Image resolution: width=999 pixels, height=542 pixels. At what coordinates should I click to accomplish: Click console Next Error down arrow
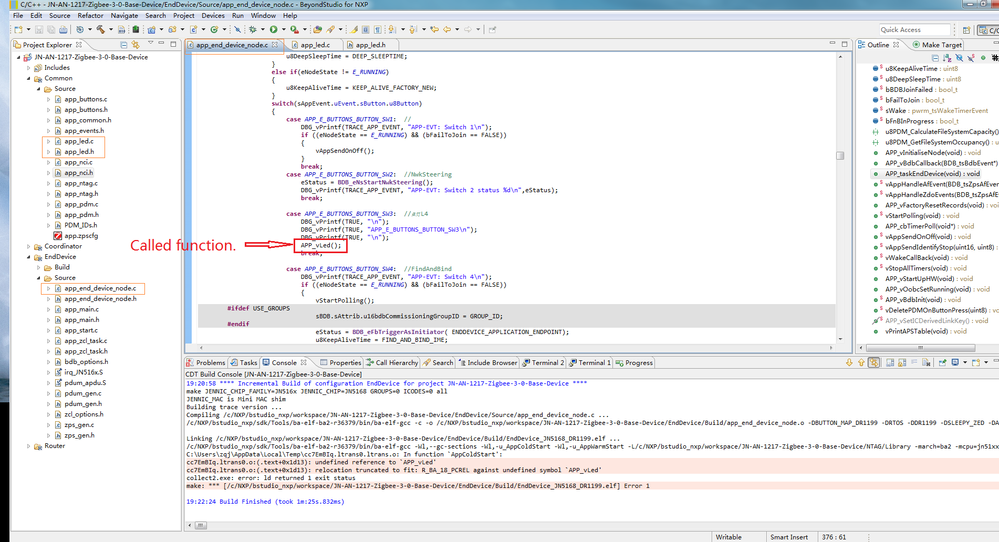pyautogui.click(x=849, y=362)
